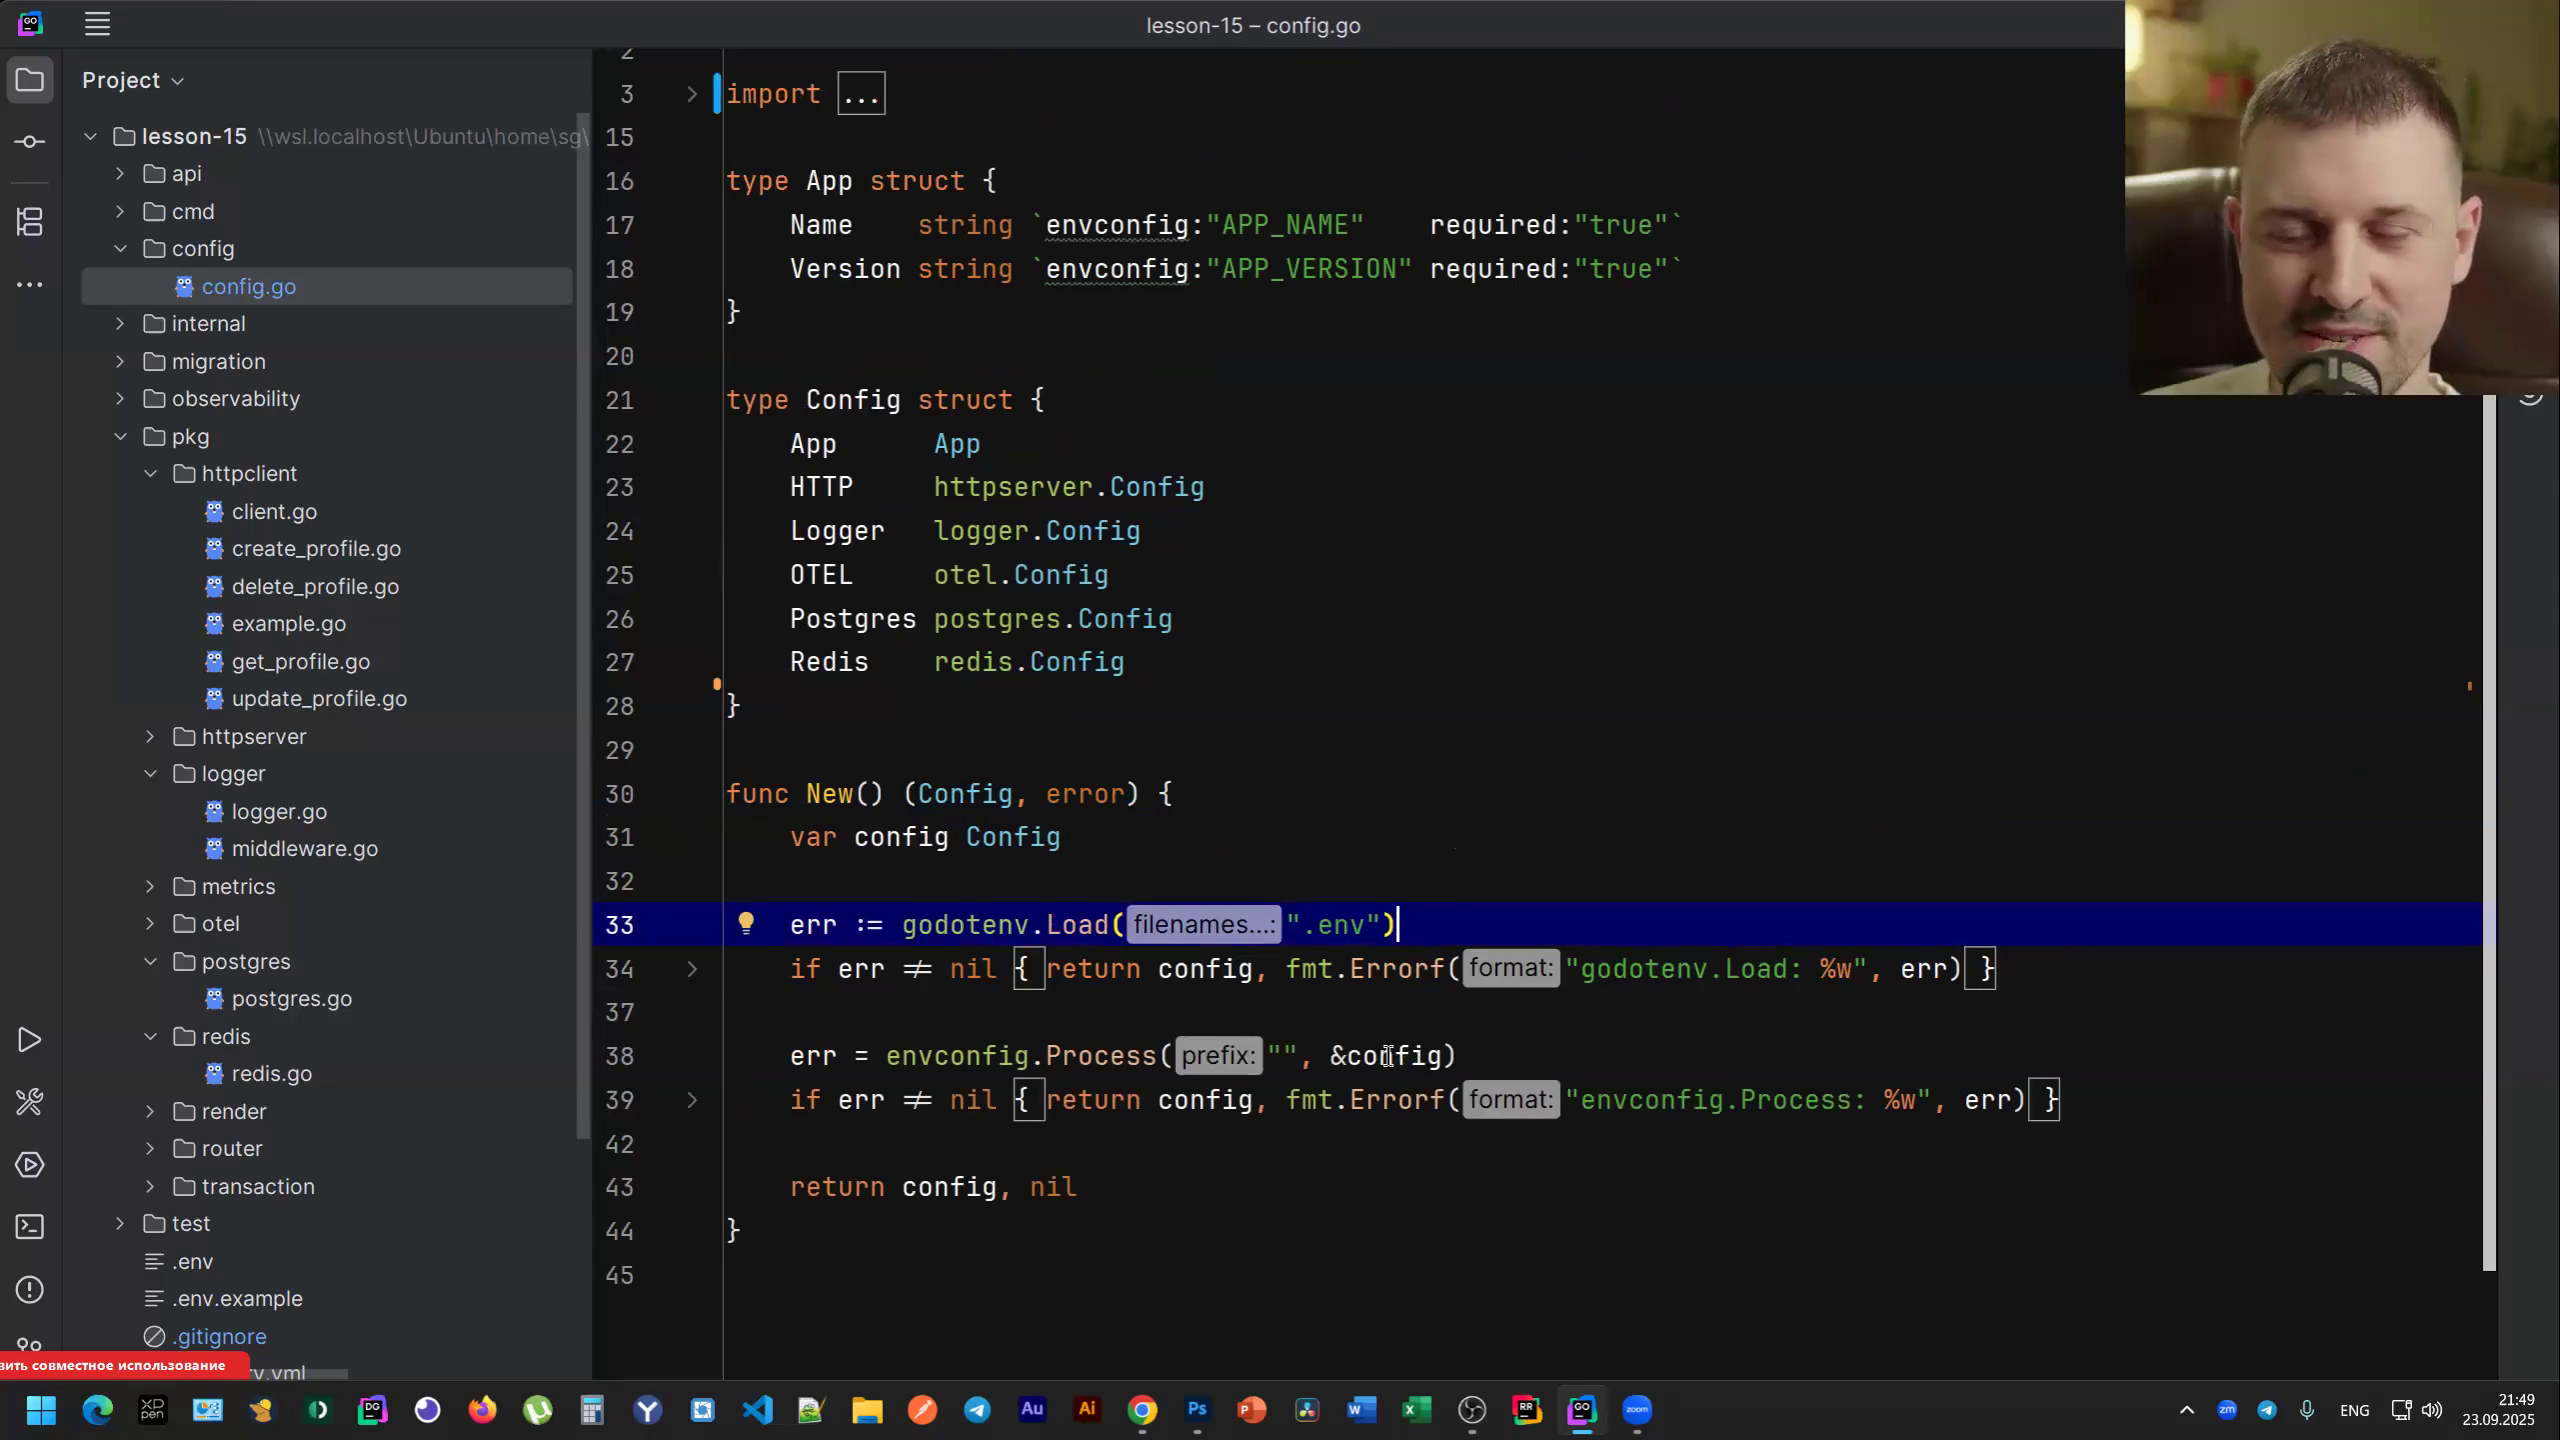Click the filenames parameter hint on line 33
This screenshot has height=1440, width=2560.
point(1203,925)
